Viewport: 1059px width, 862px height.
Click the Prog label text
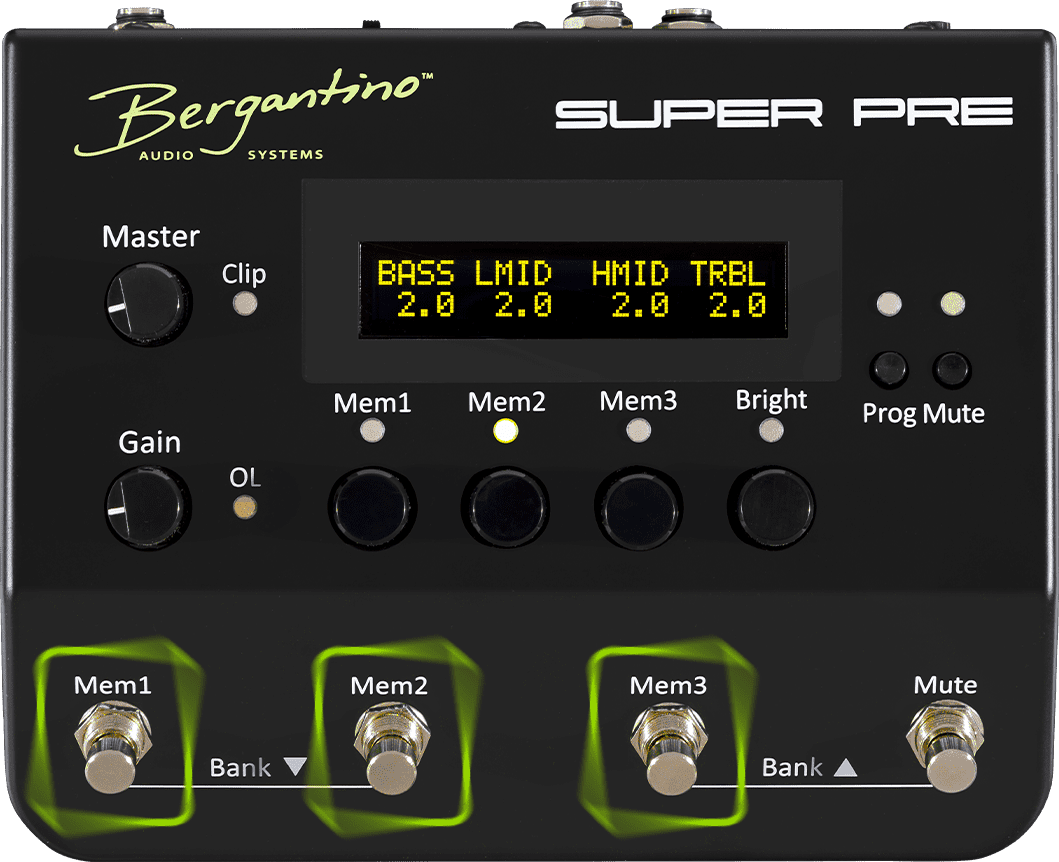(x=889, y=413)
